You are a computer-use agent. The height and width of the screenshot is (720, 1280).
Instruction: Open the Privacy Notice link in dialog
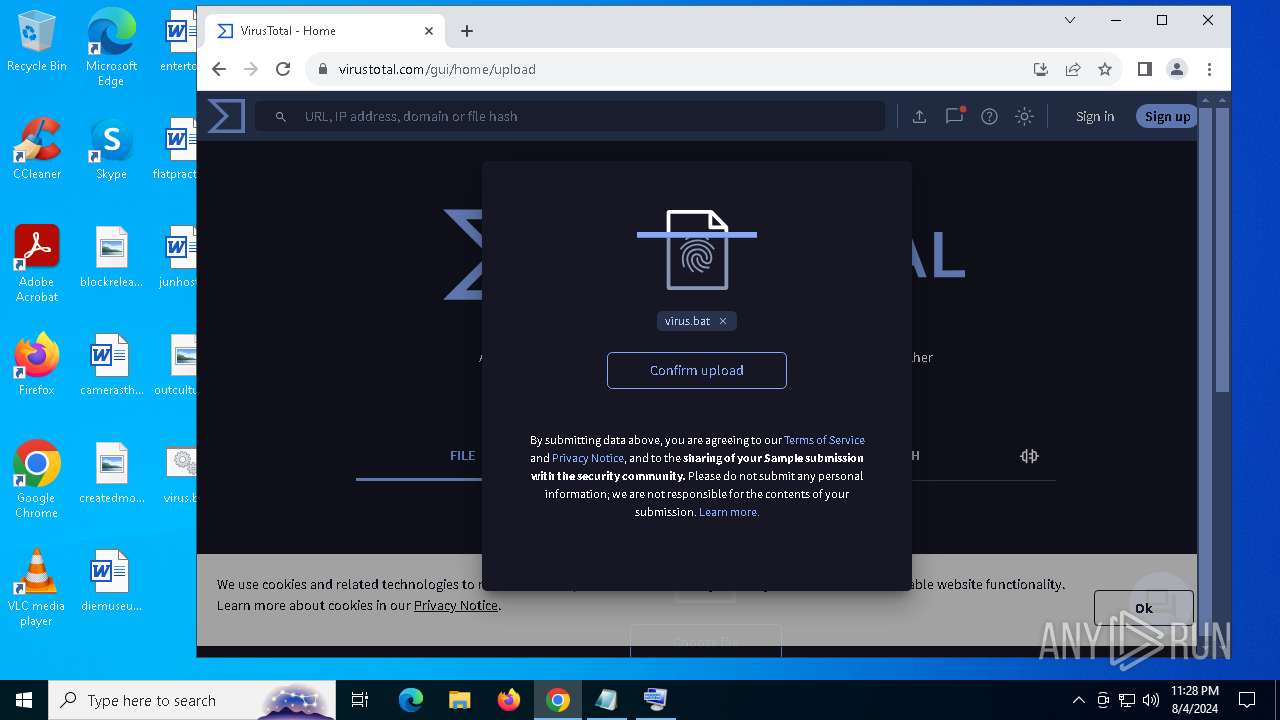(588, 458)
